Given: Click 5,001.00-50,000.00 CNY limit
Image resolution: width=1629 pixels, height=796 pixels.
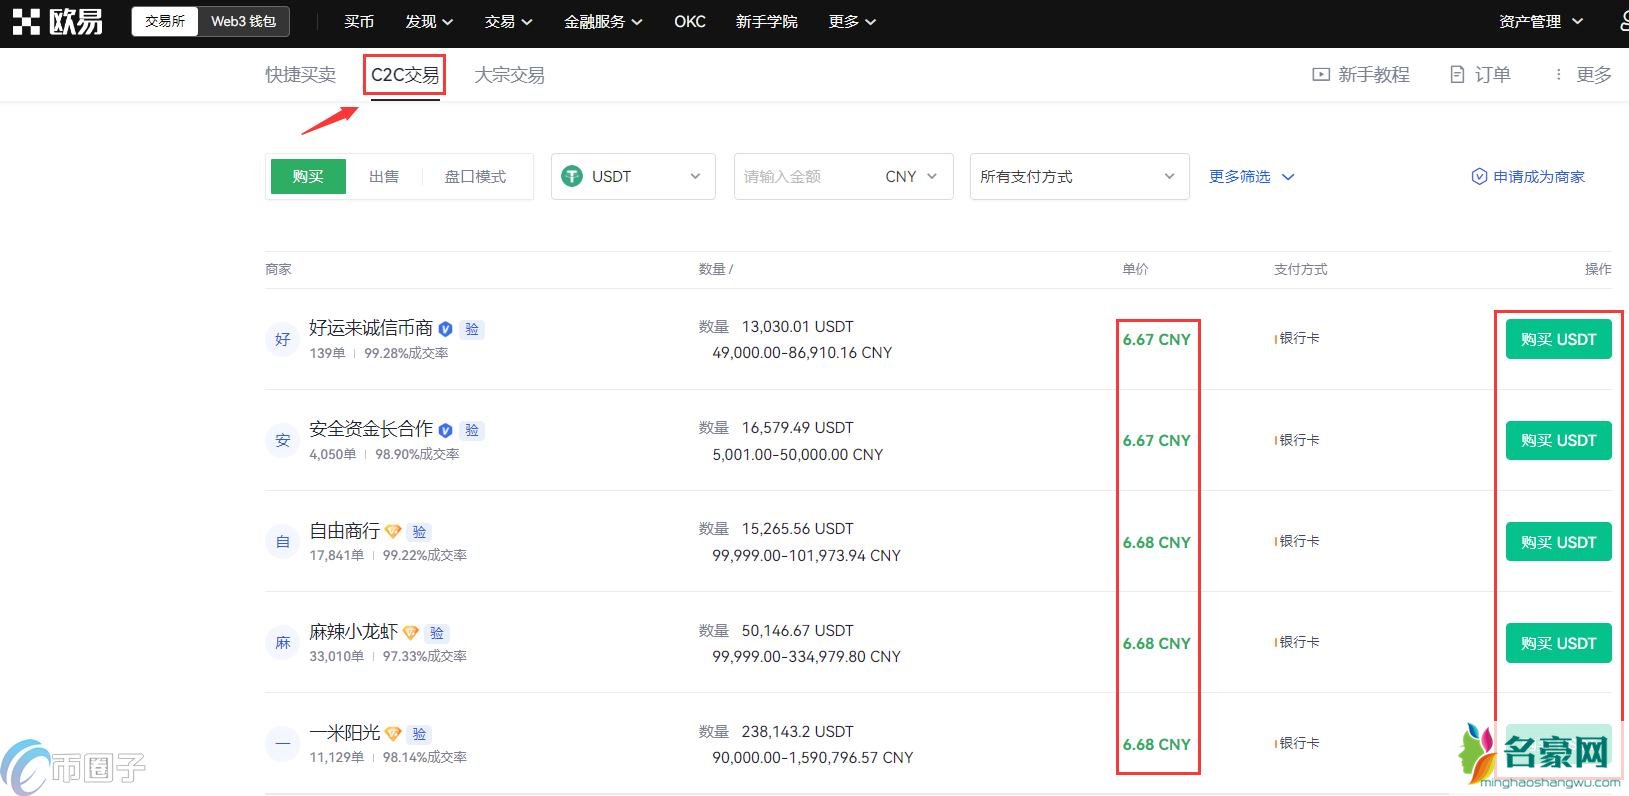Looking at the screenshot, I should coord(797,454).
